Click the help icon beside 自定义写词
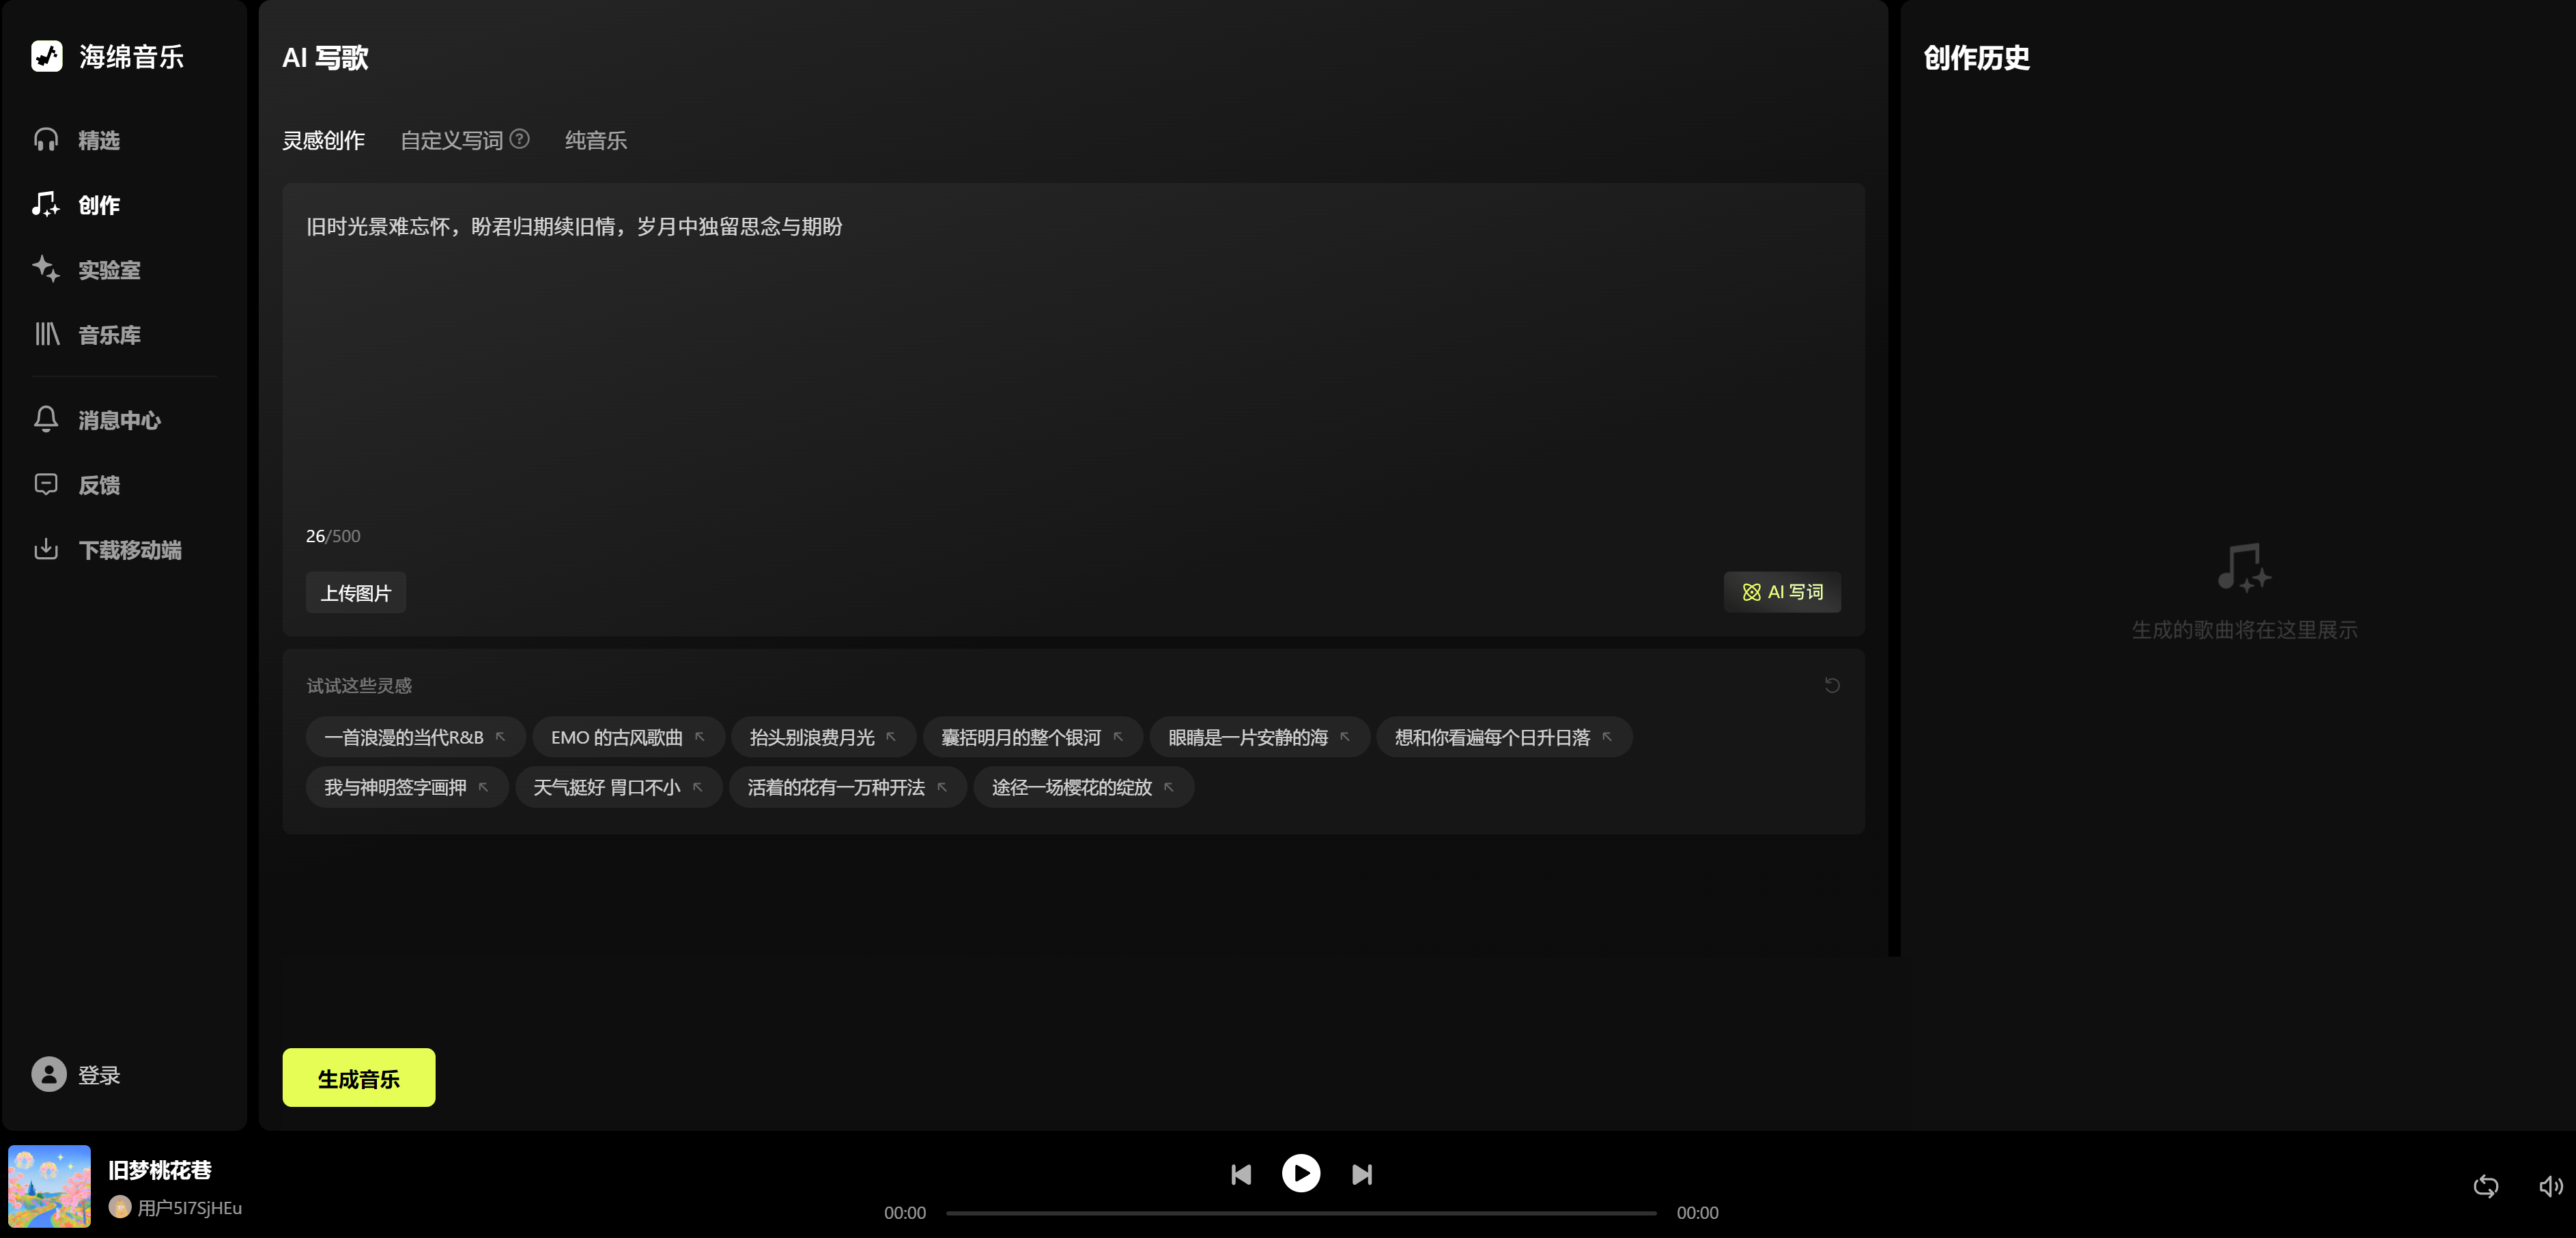This screenshot has width=2576, height=1238. click(520, 139)
